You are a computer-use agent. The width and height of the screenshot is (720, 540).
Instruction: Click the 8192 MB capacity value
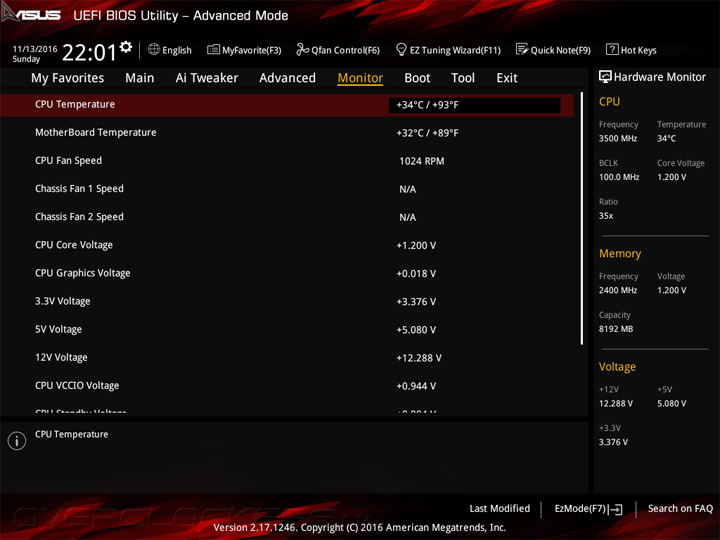[x=616, y=329]
